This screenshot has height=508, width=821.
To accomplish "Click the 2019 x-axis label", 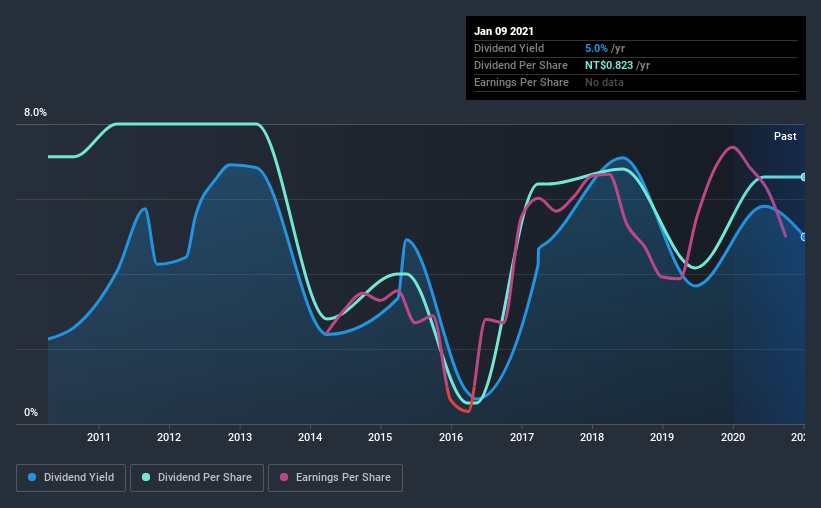I will tap(662, 437).
